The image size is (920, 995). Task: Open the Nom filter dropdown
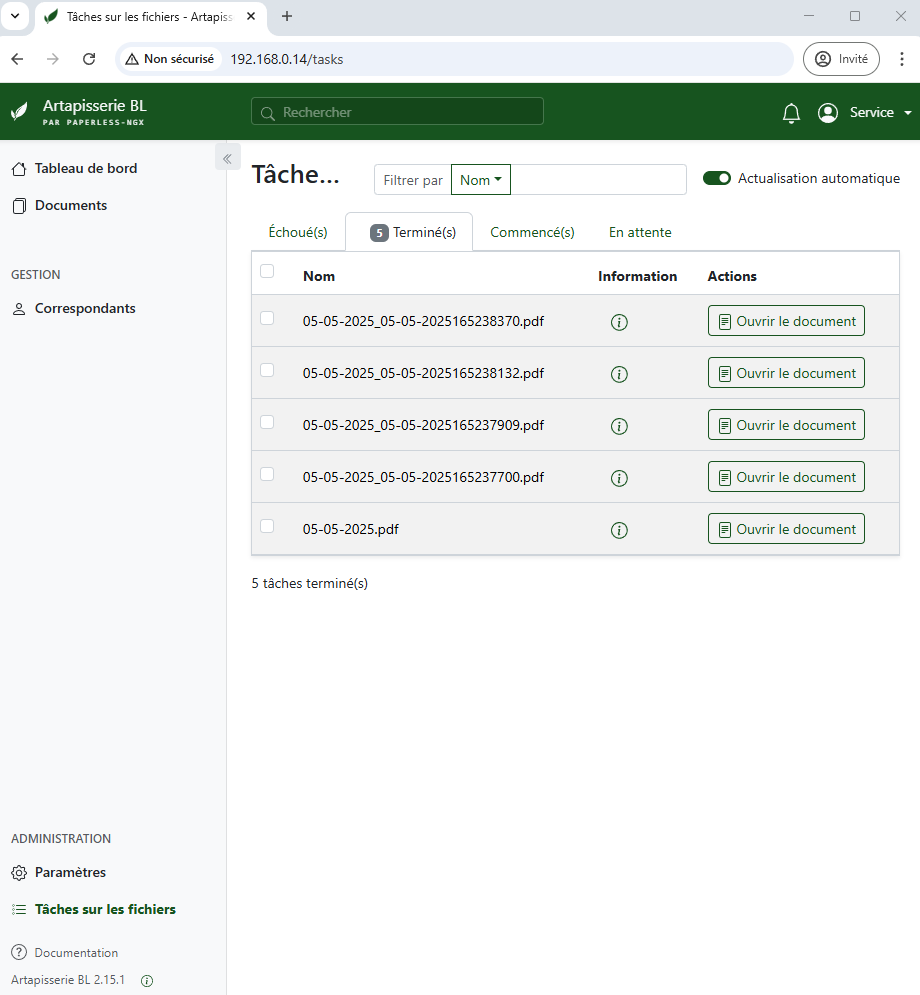481,180
